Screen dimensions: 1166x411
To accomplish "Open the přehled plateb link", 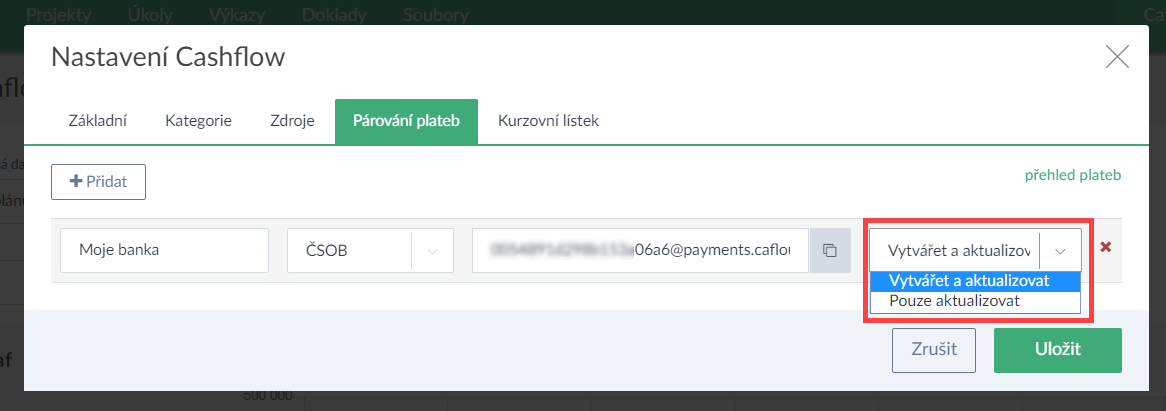I will (x=1073, y=175).
